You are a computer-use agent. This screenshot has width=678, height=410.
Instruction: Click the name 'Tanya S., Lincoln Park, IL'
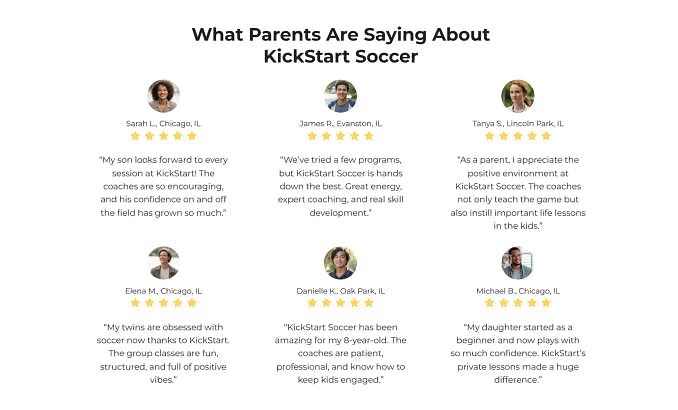pos(517,123)
